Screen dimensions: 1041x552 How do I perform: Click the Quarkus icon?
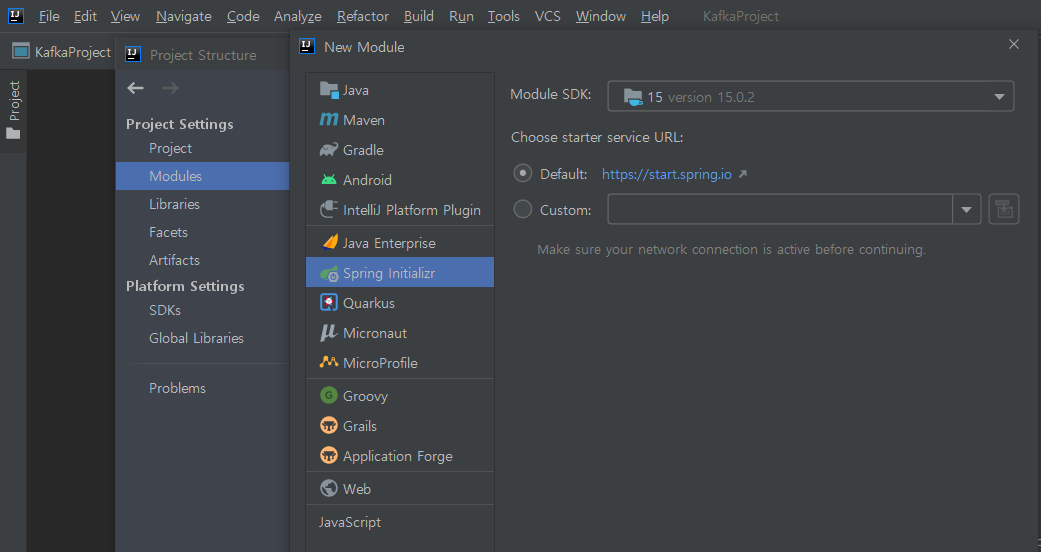pyautogui.click(x=329, y=303)
